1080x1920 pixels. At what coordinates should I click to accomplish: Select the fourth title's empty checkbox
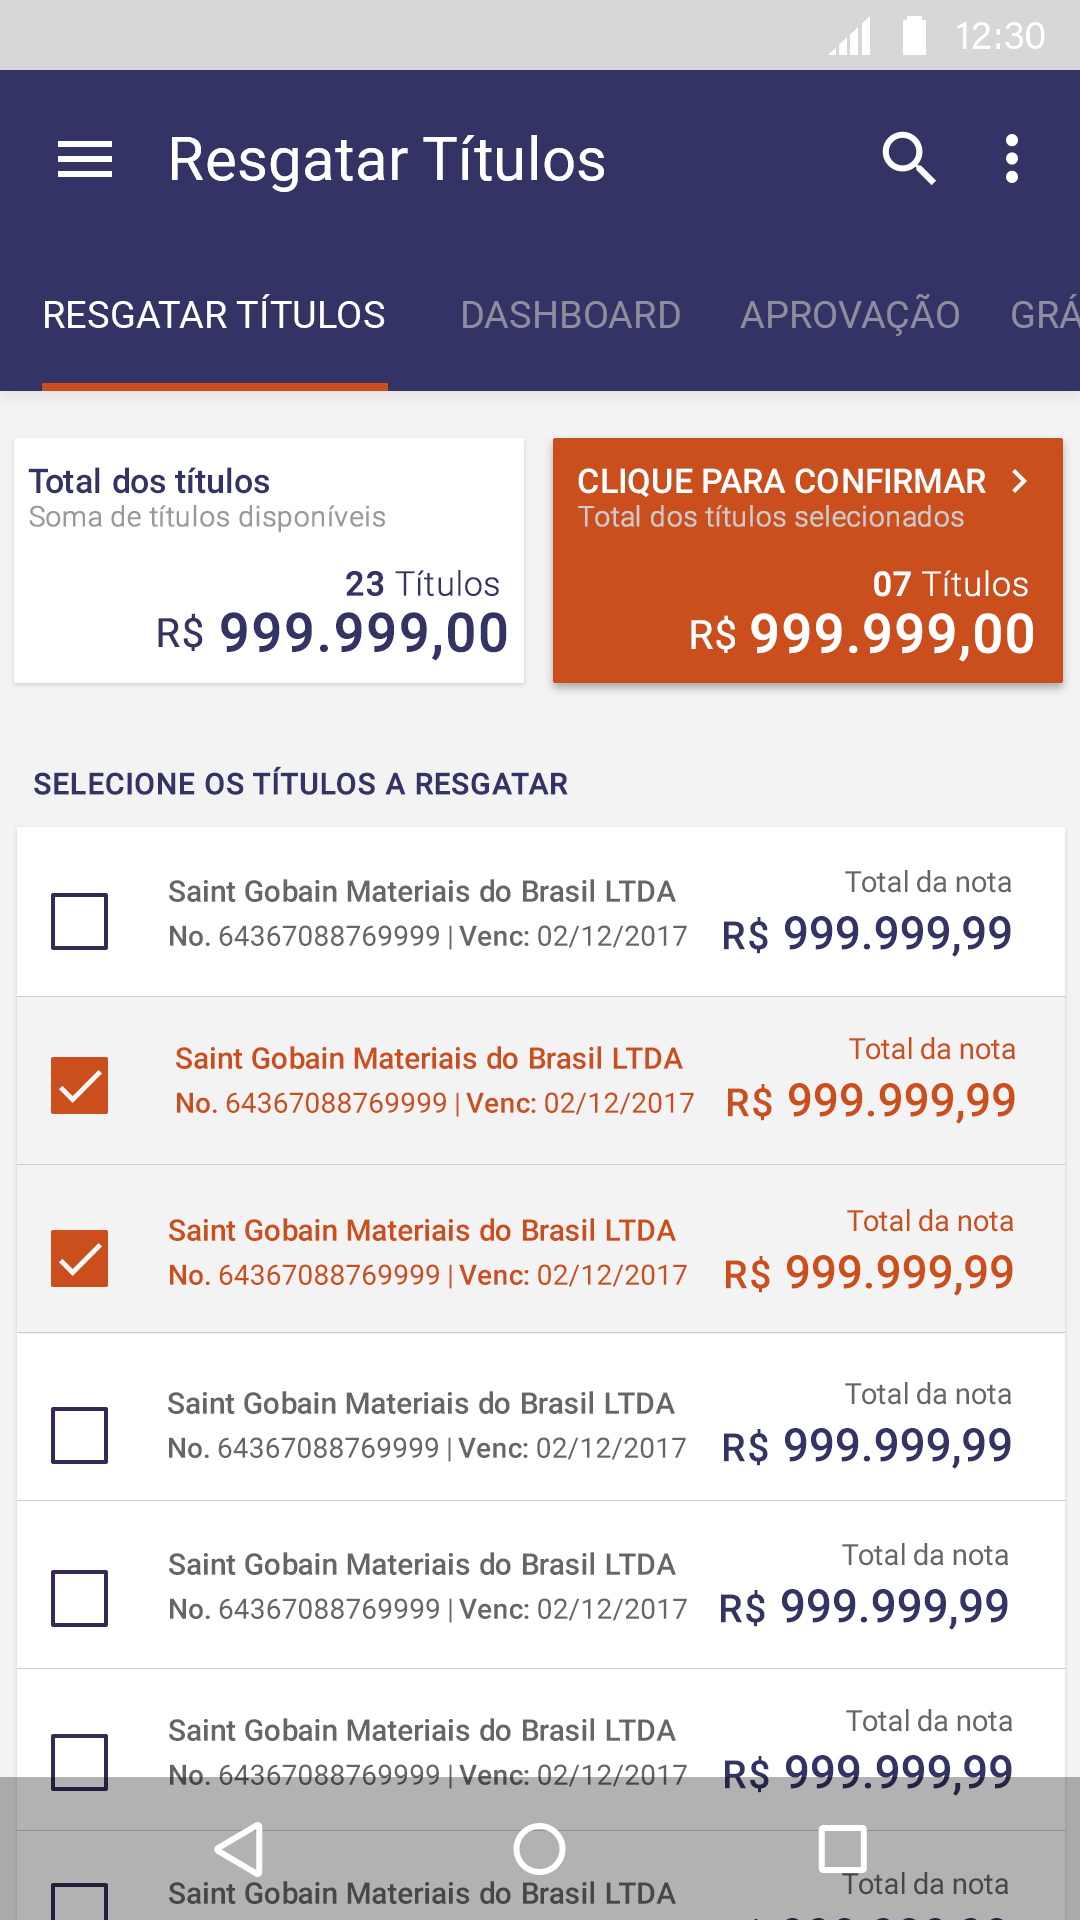point(80,1435)
